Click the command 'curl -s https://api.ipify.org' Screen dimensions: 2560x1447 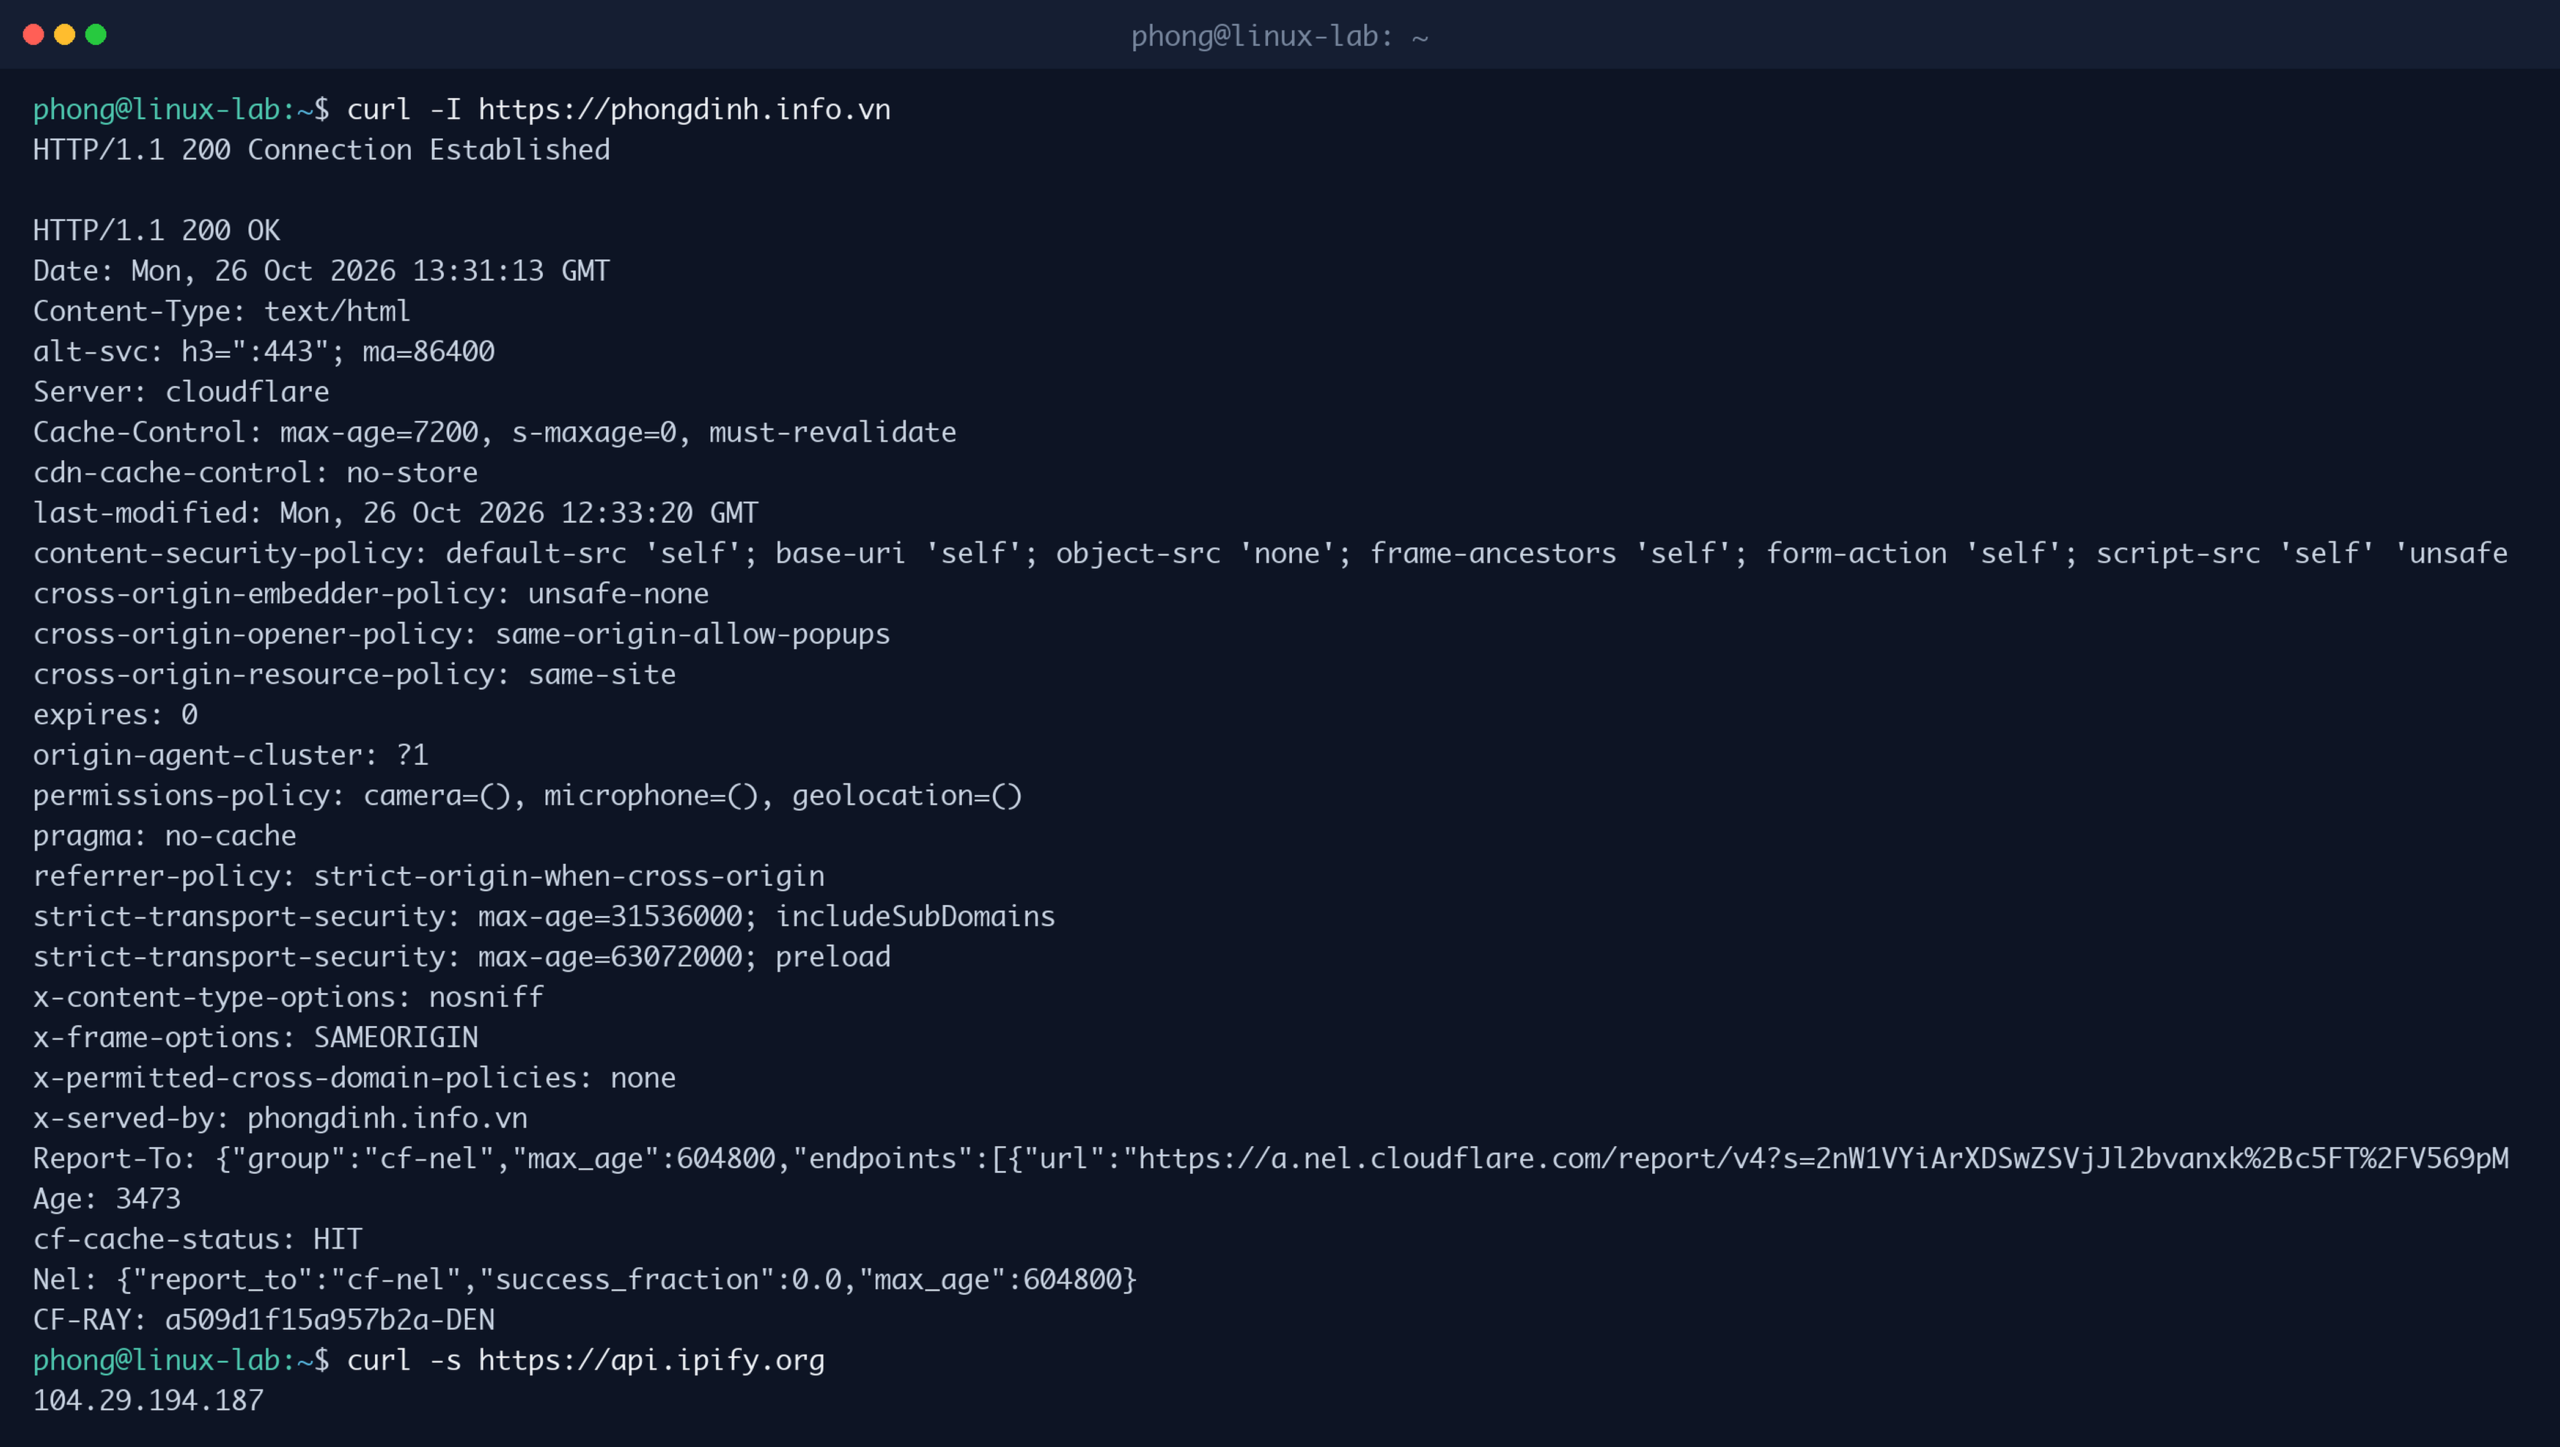pos(586,1361)
